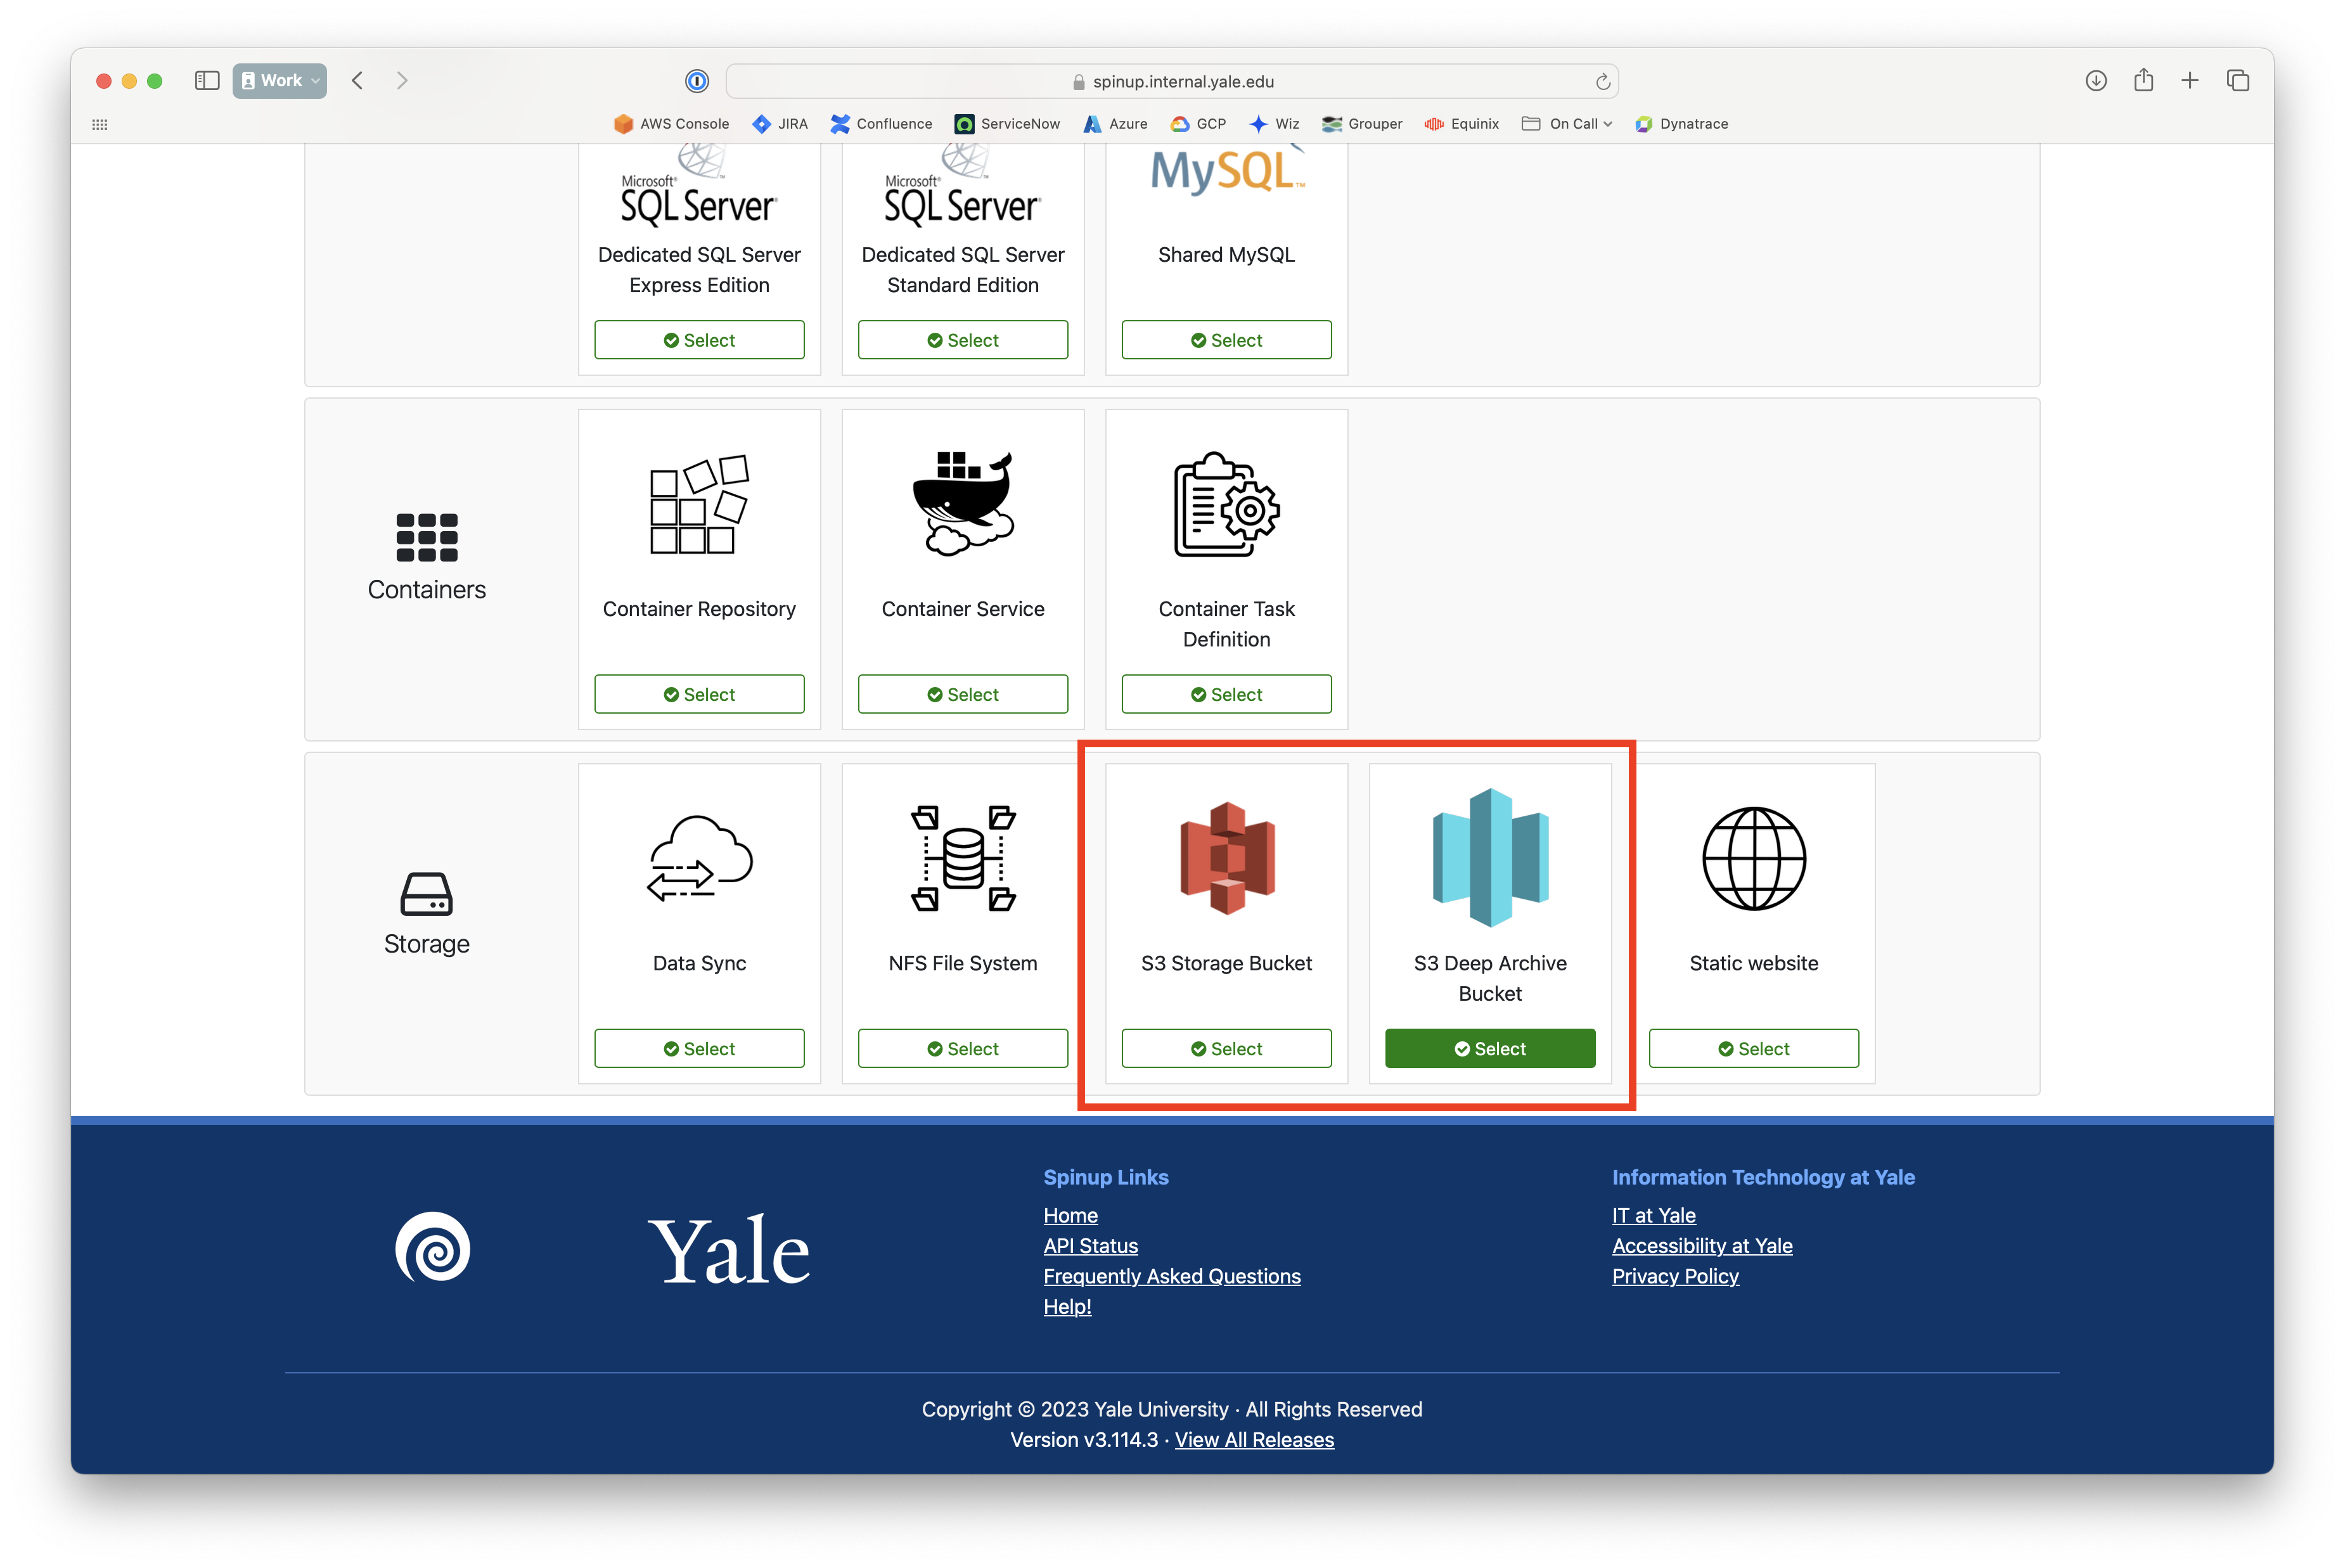Open the AWS Console bookmark
The width and height of the screenshot is (2345, 1568).
[671, 124]
